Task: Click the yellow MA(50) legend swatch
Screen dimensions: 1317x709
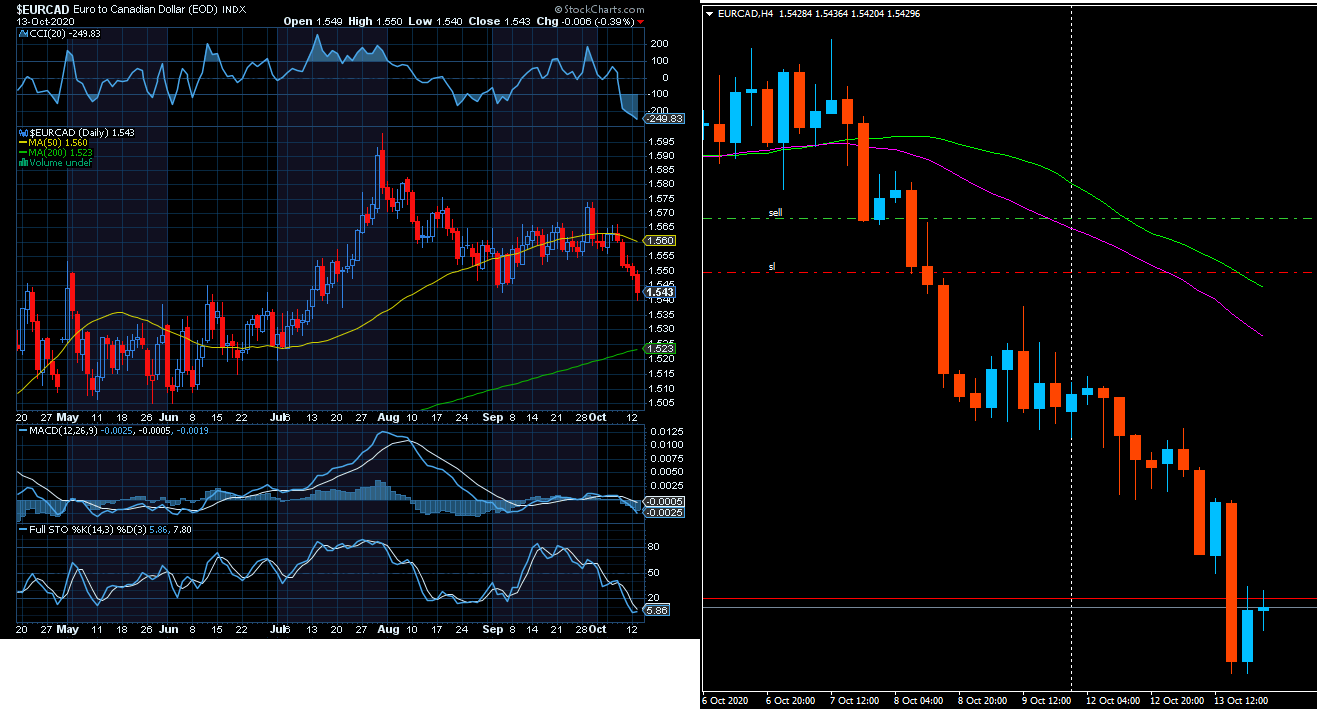Action: tap(24, 143)
